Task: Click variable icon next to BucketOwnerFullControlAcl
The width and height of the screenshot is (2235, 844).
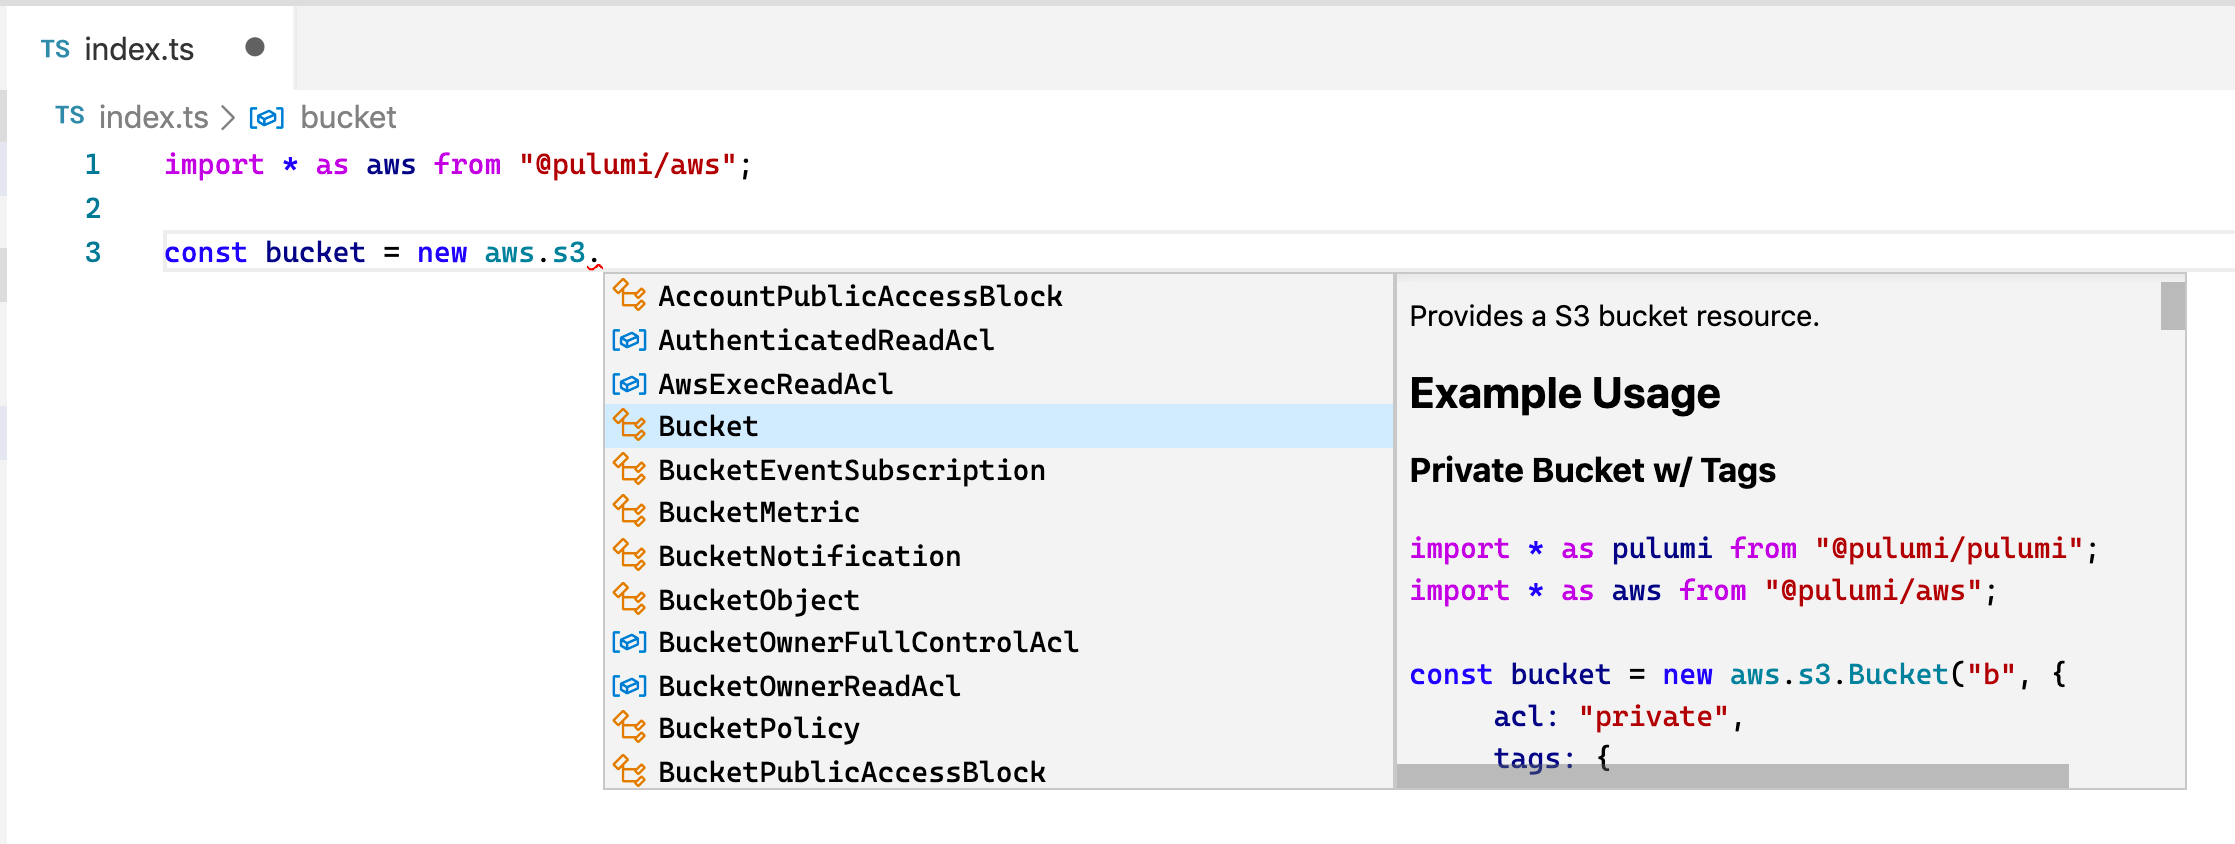Action: tap(629, 642)
